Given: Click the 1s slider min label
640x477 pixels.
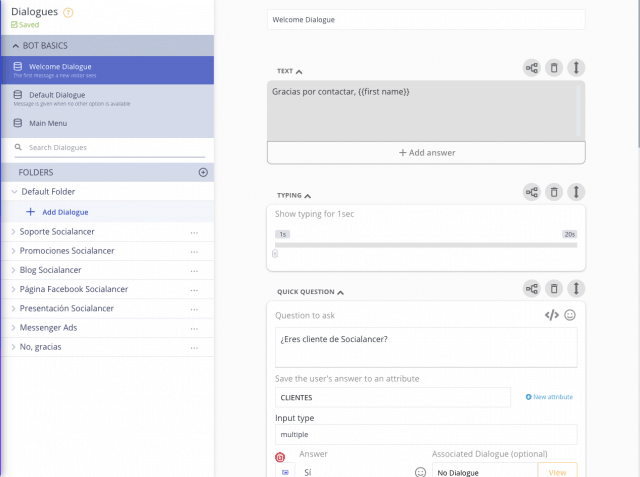Looking at the screenshot, I should [282, 234].
